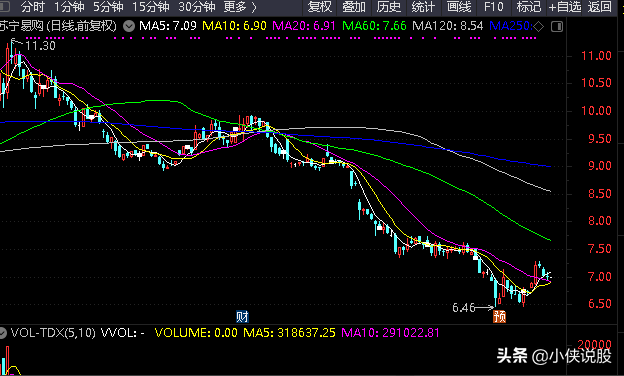Click the MA10: 6.90 value label

coord(234,26)
